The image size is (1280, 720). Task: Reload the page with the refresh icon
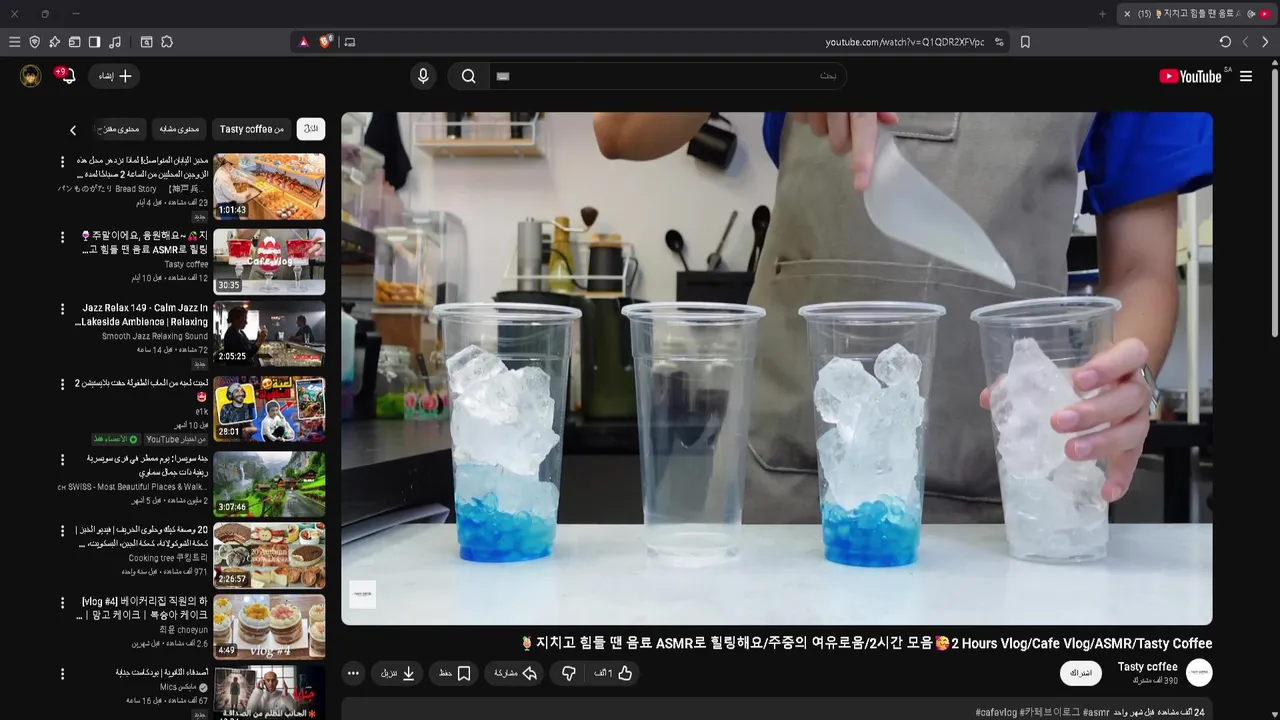coord(1225,42)
